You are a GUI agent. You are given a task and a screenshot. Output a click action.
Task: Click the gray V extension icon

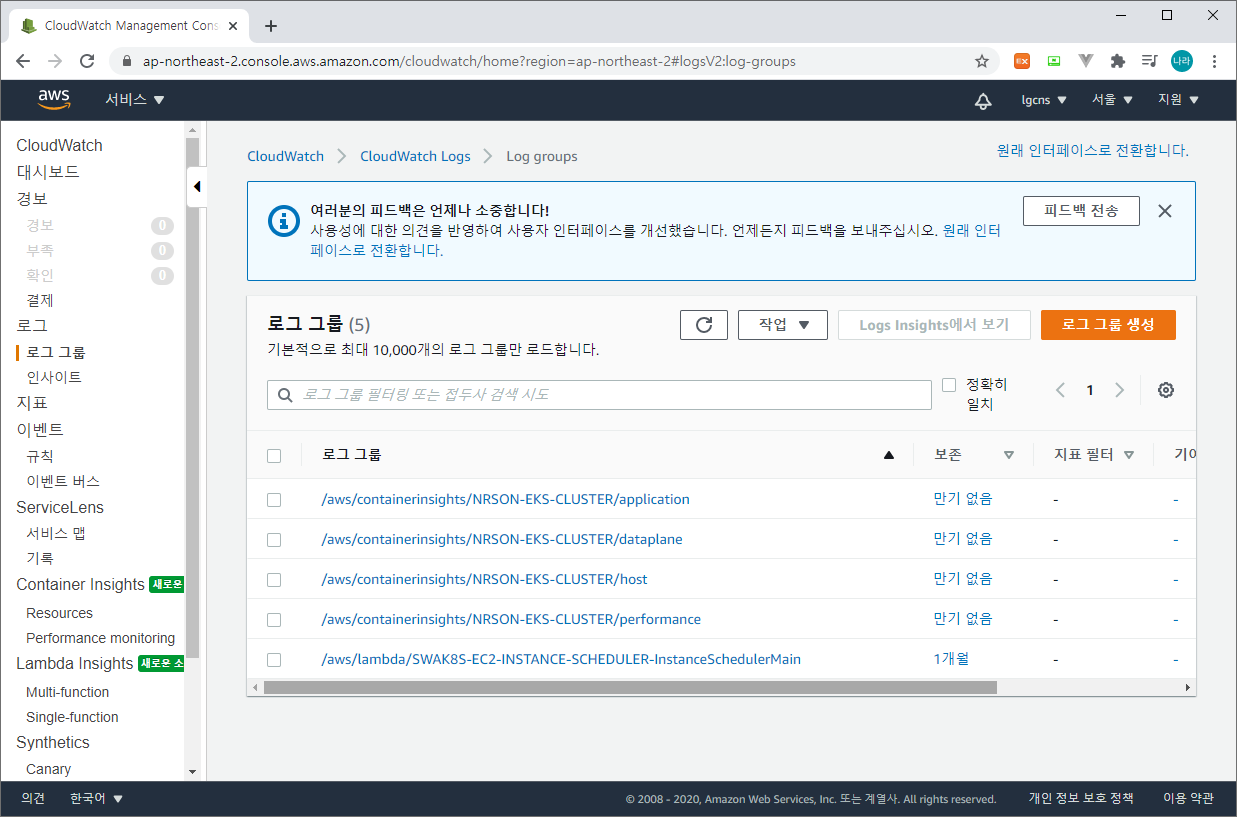(1086, 61)
